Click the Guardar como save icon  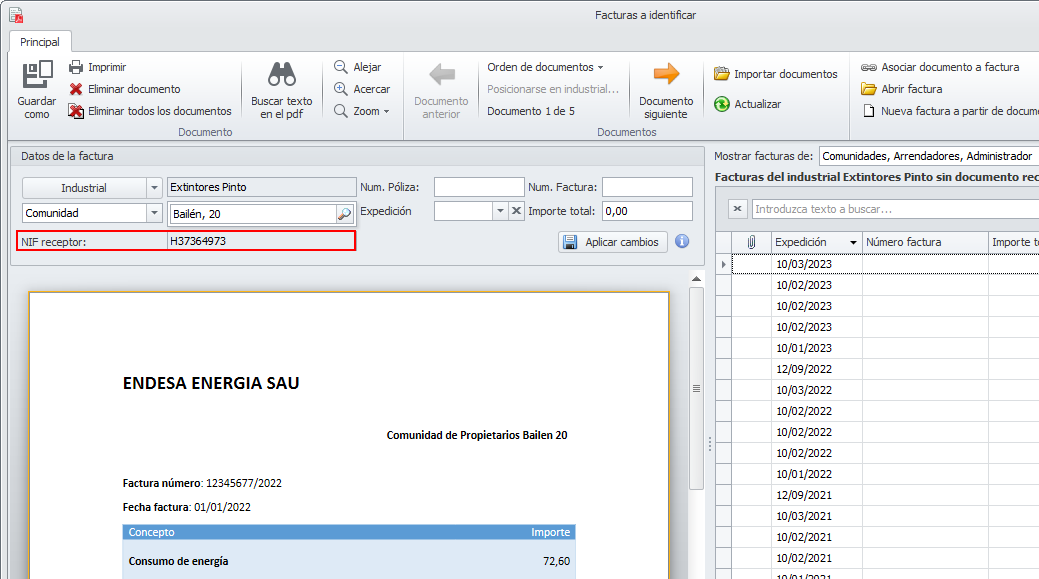tap(37, 76)
